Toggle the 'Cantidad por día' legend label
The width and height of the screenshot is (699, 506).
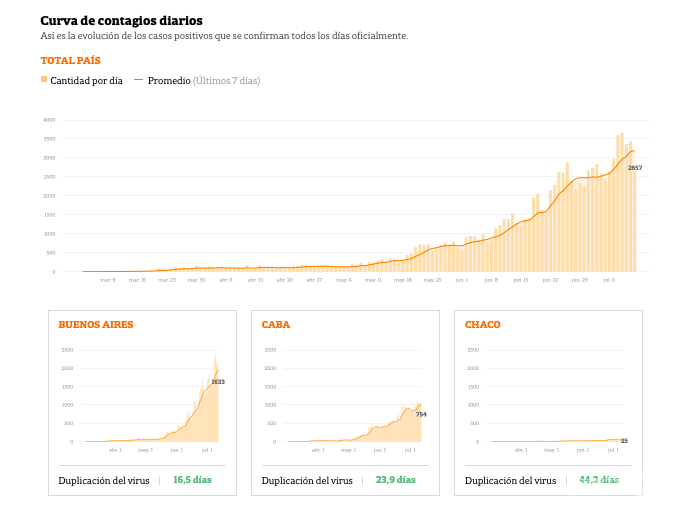tap(86, 80)
